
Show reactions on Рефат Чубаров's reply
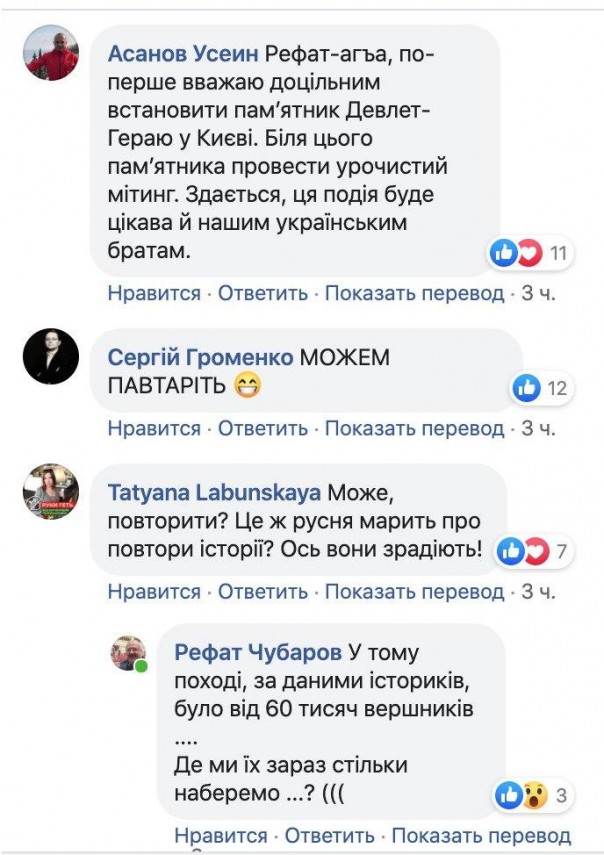534,796
